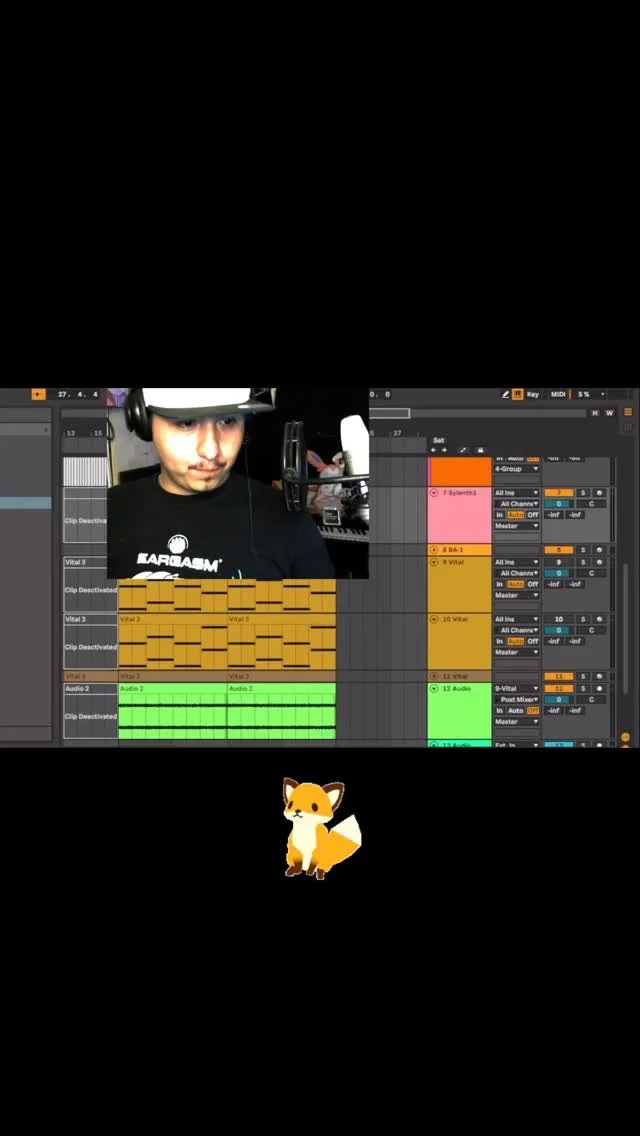640x1136 pixels.
Task: Solo the 9 Vital track
Action: click(583, 561)
